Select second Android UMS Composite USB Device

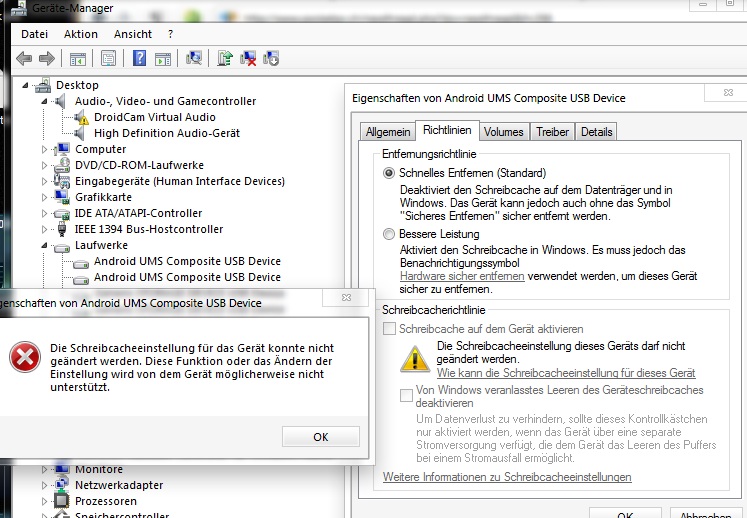coord(187,277)
